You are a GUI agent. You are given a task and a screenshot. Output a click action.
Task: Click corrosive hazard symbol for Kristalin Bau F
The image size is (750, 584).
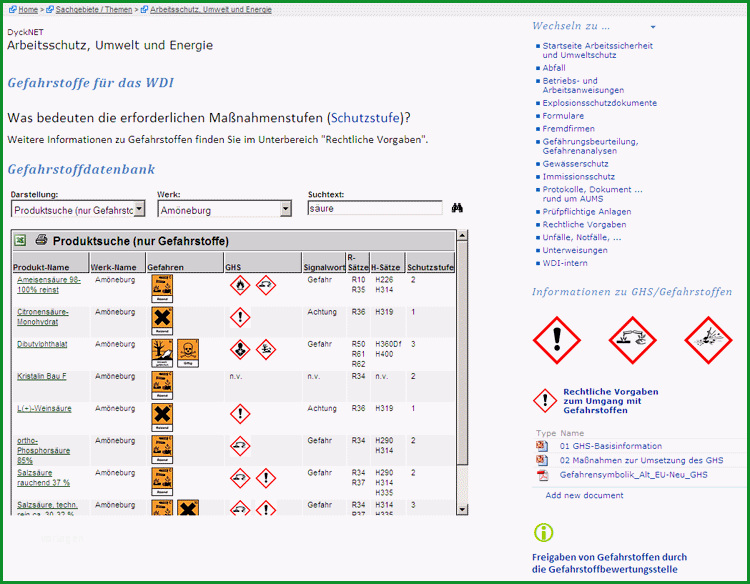[x=162, y=385]
